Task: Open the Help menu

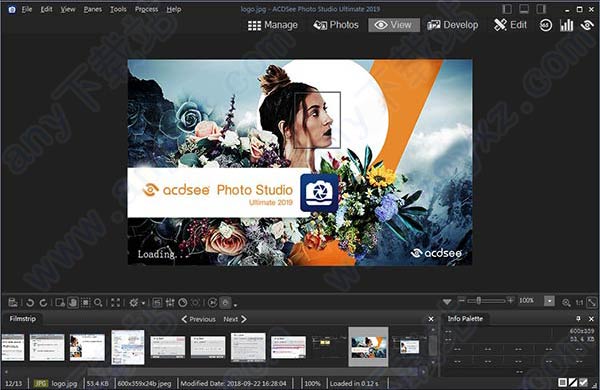Action: click(174, 9)
